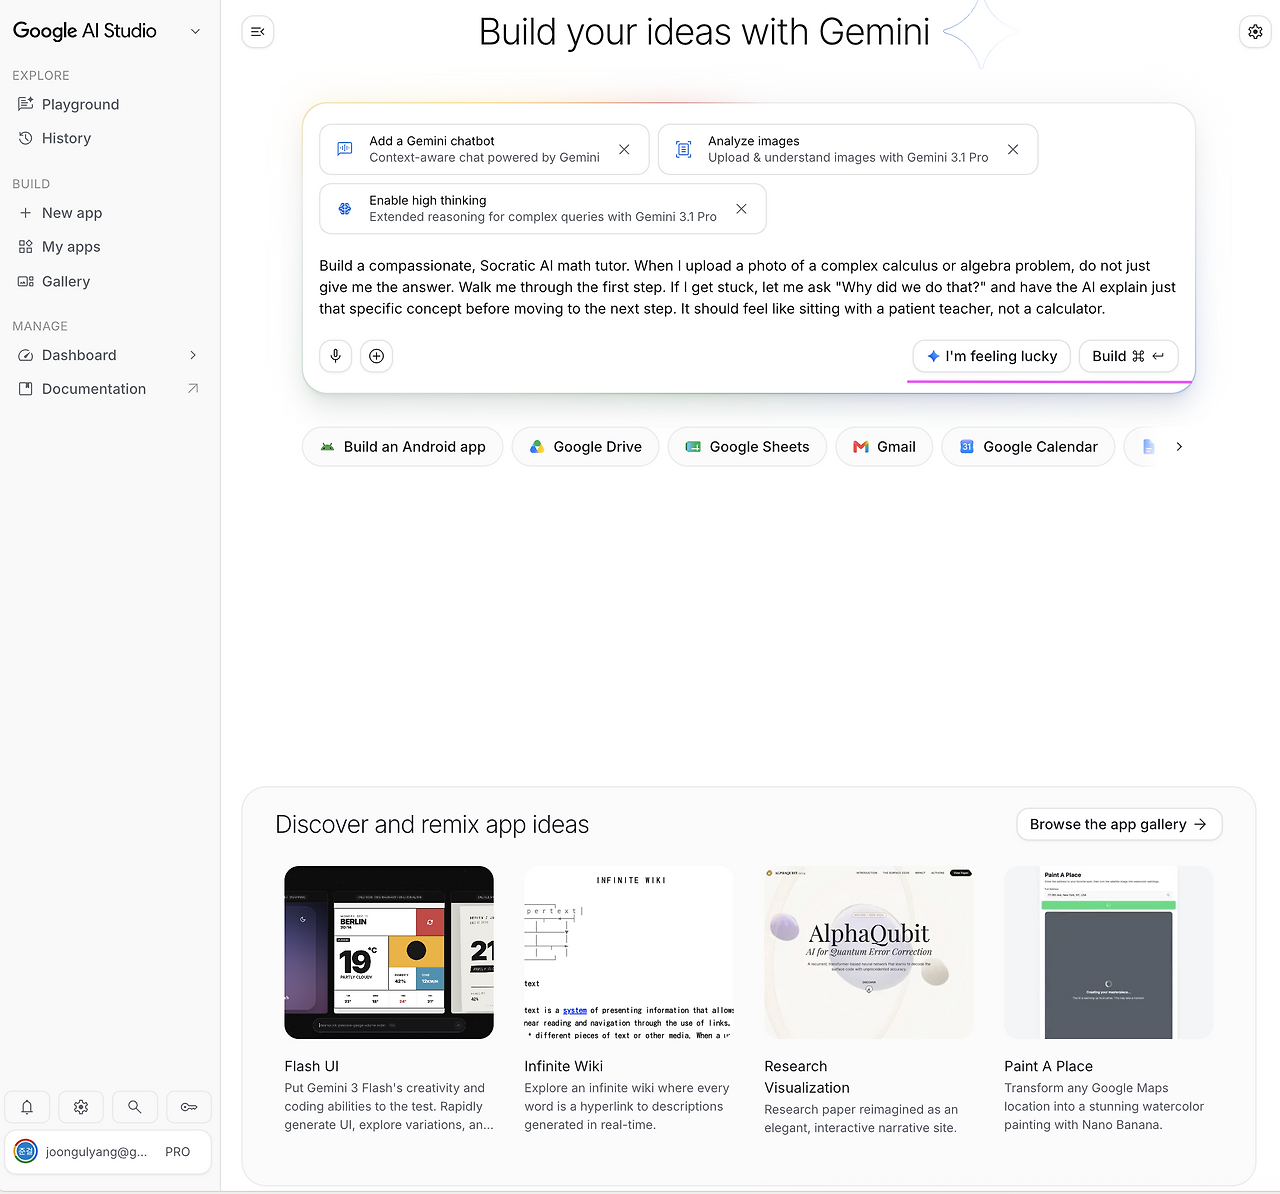1280x1194 pixels.
Task: Click the EXPLORE section header
Action: [x=41, y=75]
